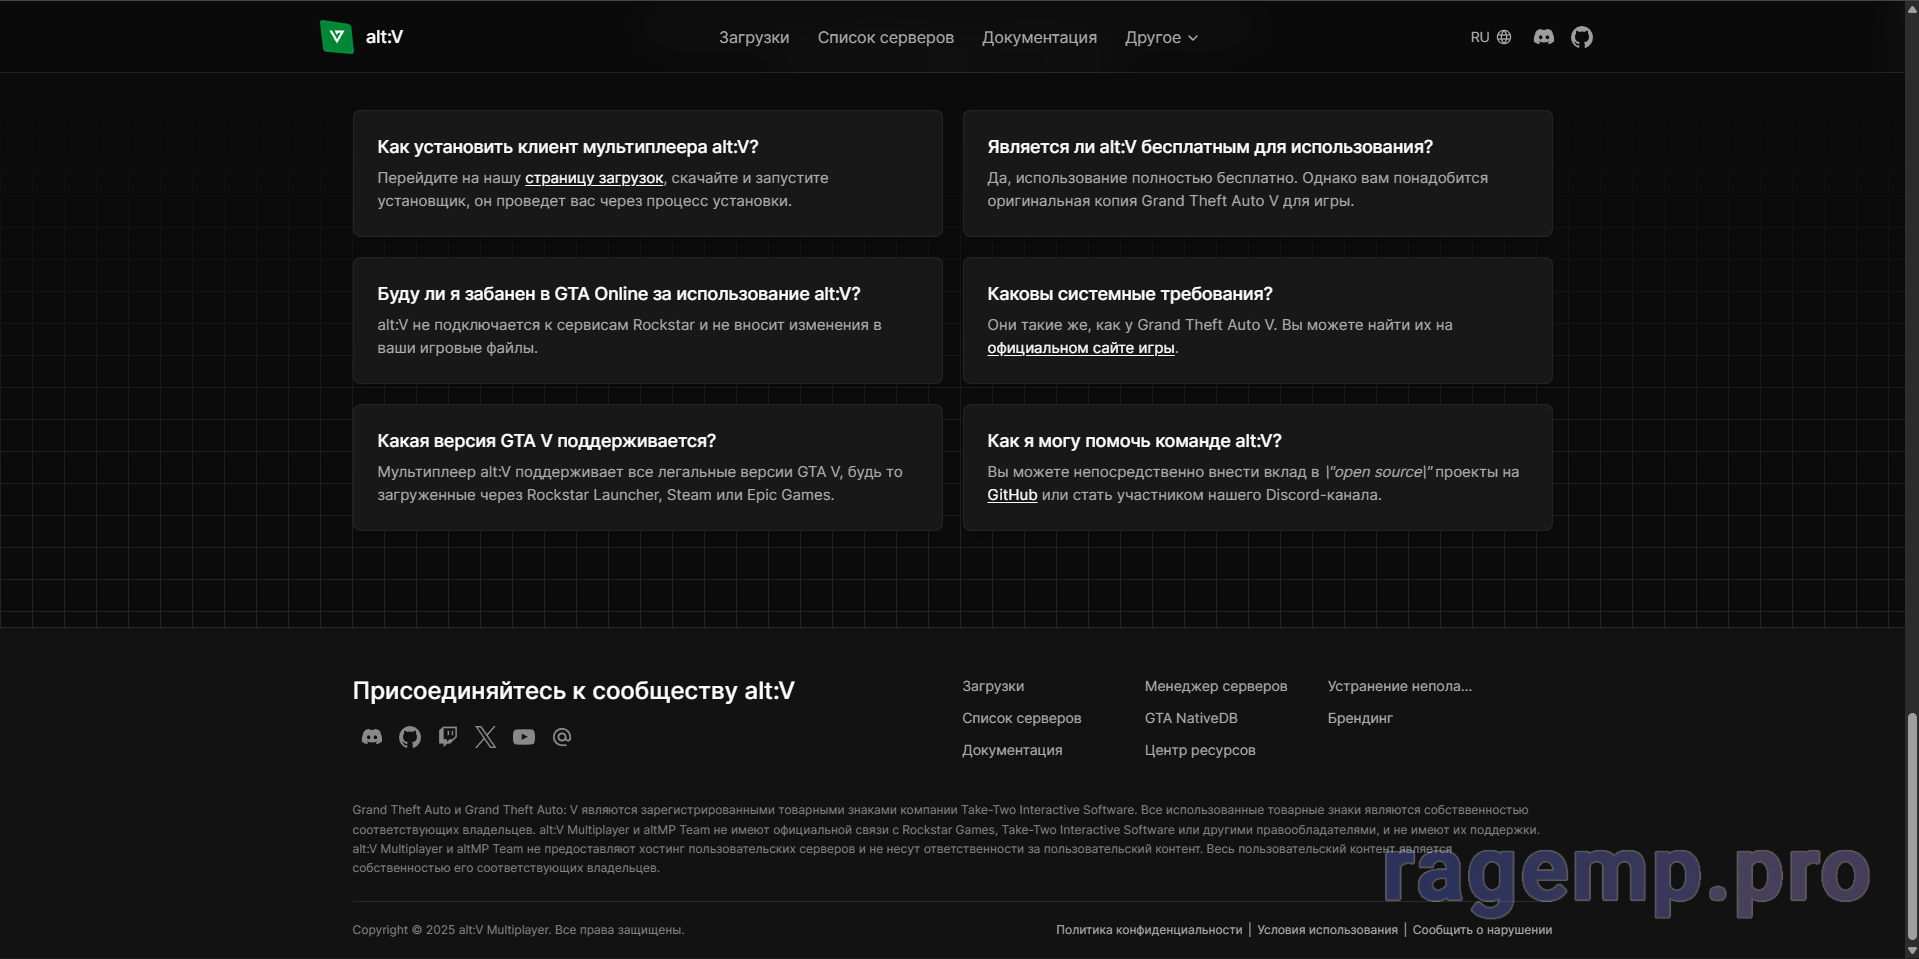The height and width of the screenshot is (959, 1919).
Task: Open Список серверов in top navigation
Action: (x=885, y=37)
